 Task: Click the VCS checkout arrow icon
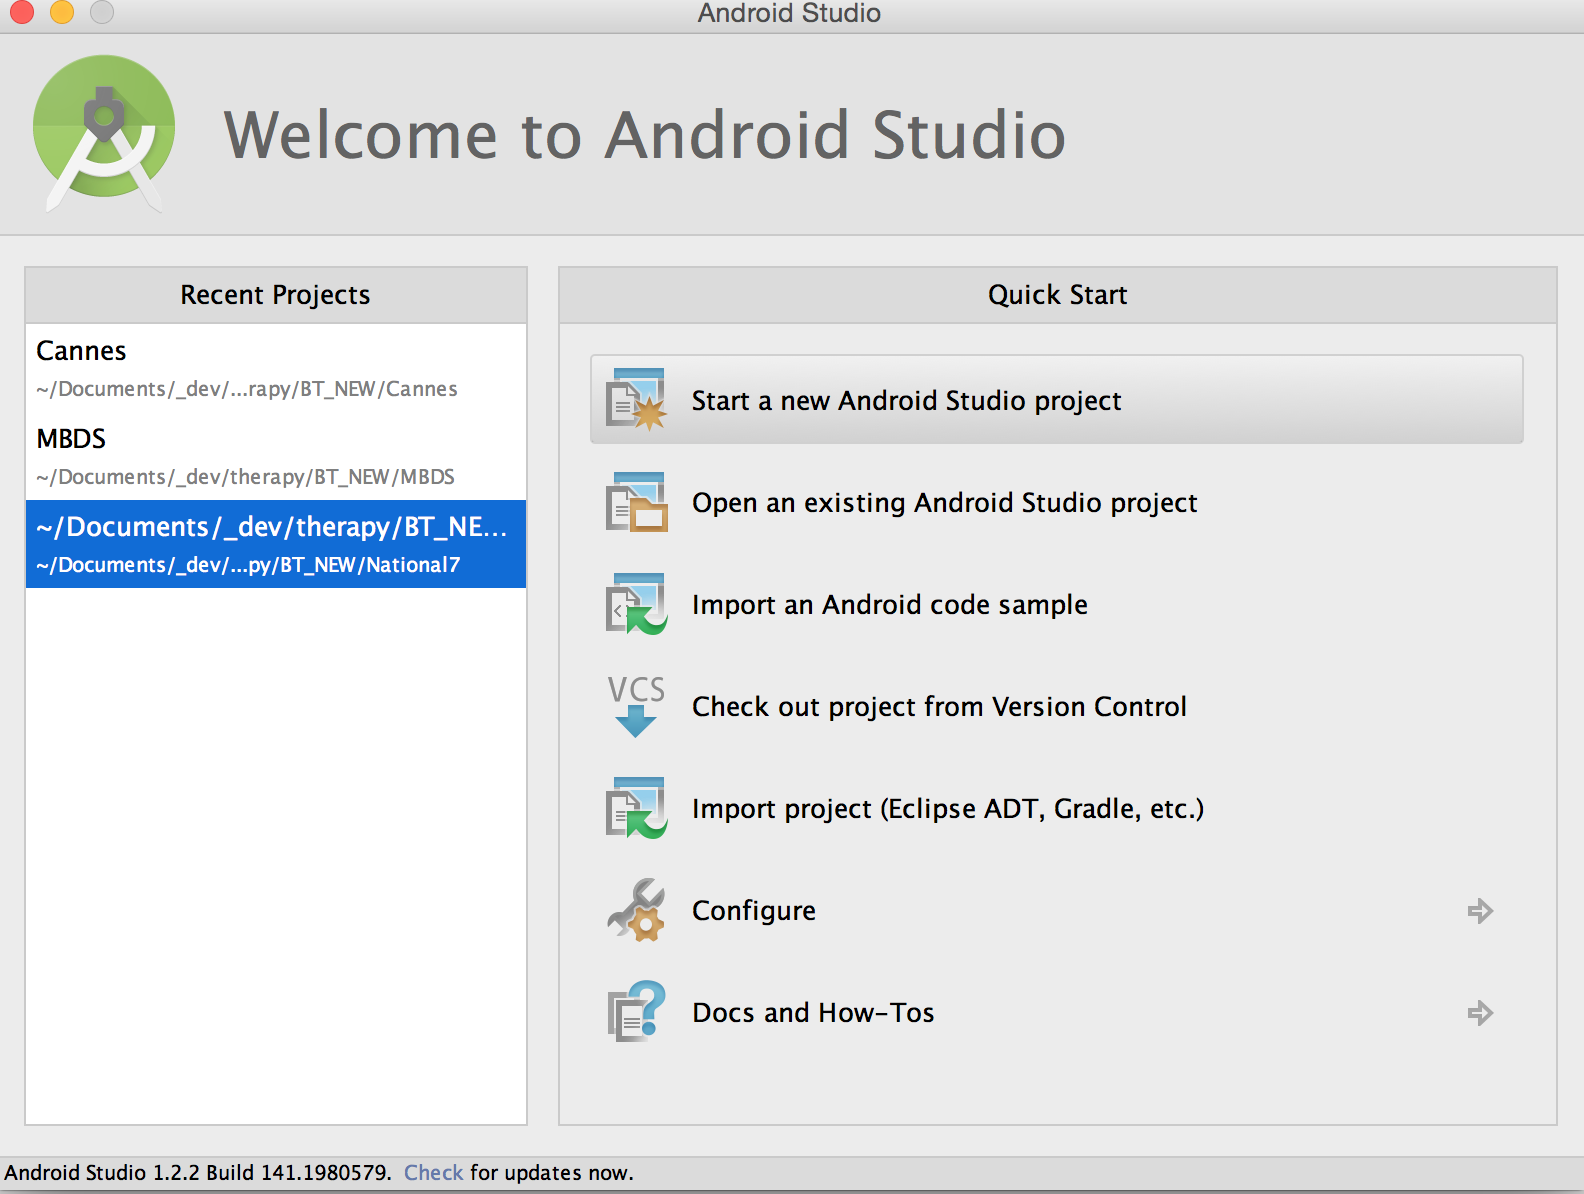click(x=636, y=706)
